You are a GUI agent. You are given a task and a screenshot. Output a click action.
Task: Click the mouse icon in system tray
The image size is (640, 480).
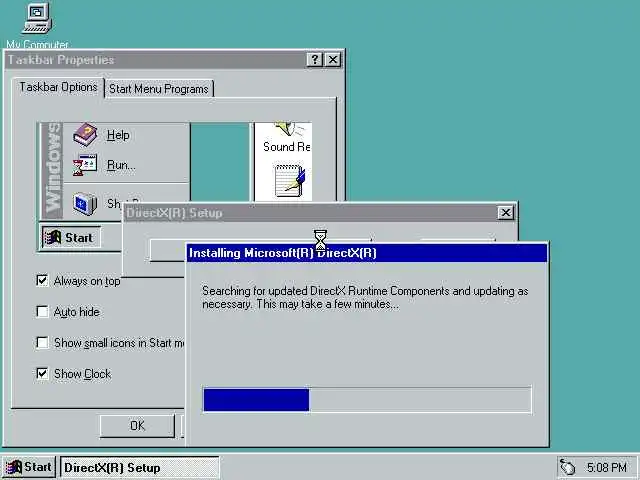pyautogui.click(x=567, y=467)
